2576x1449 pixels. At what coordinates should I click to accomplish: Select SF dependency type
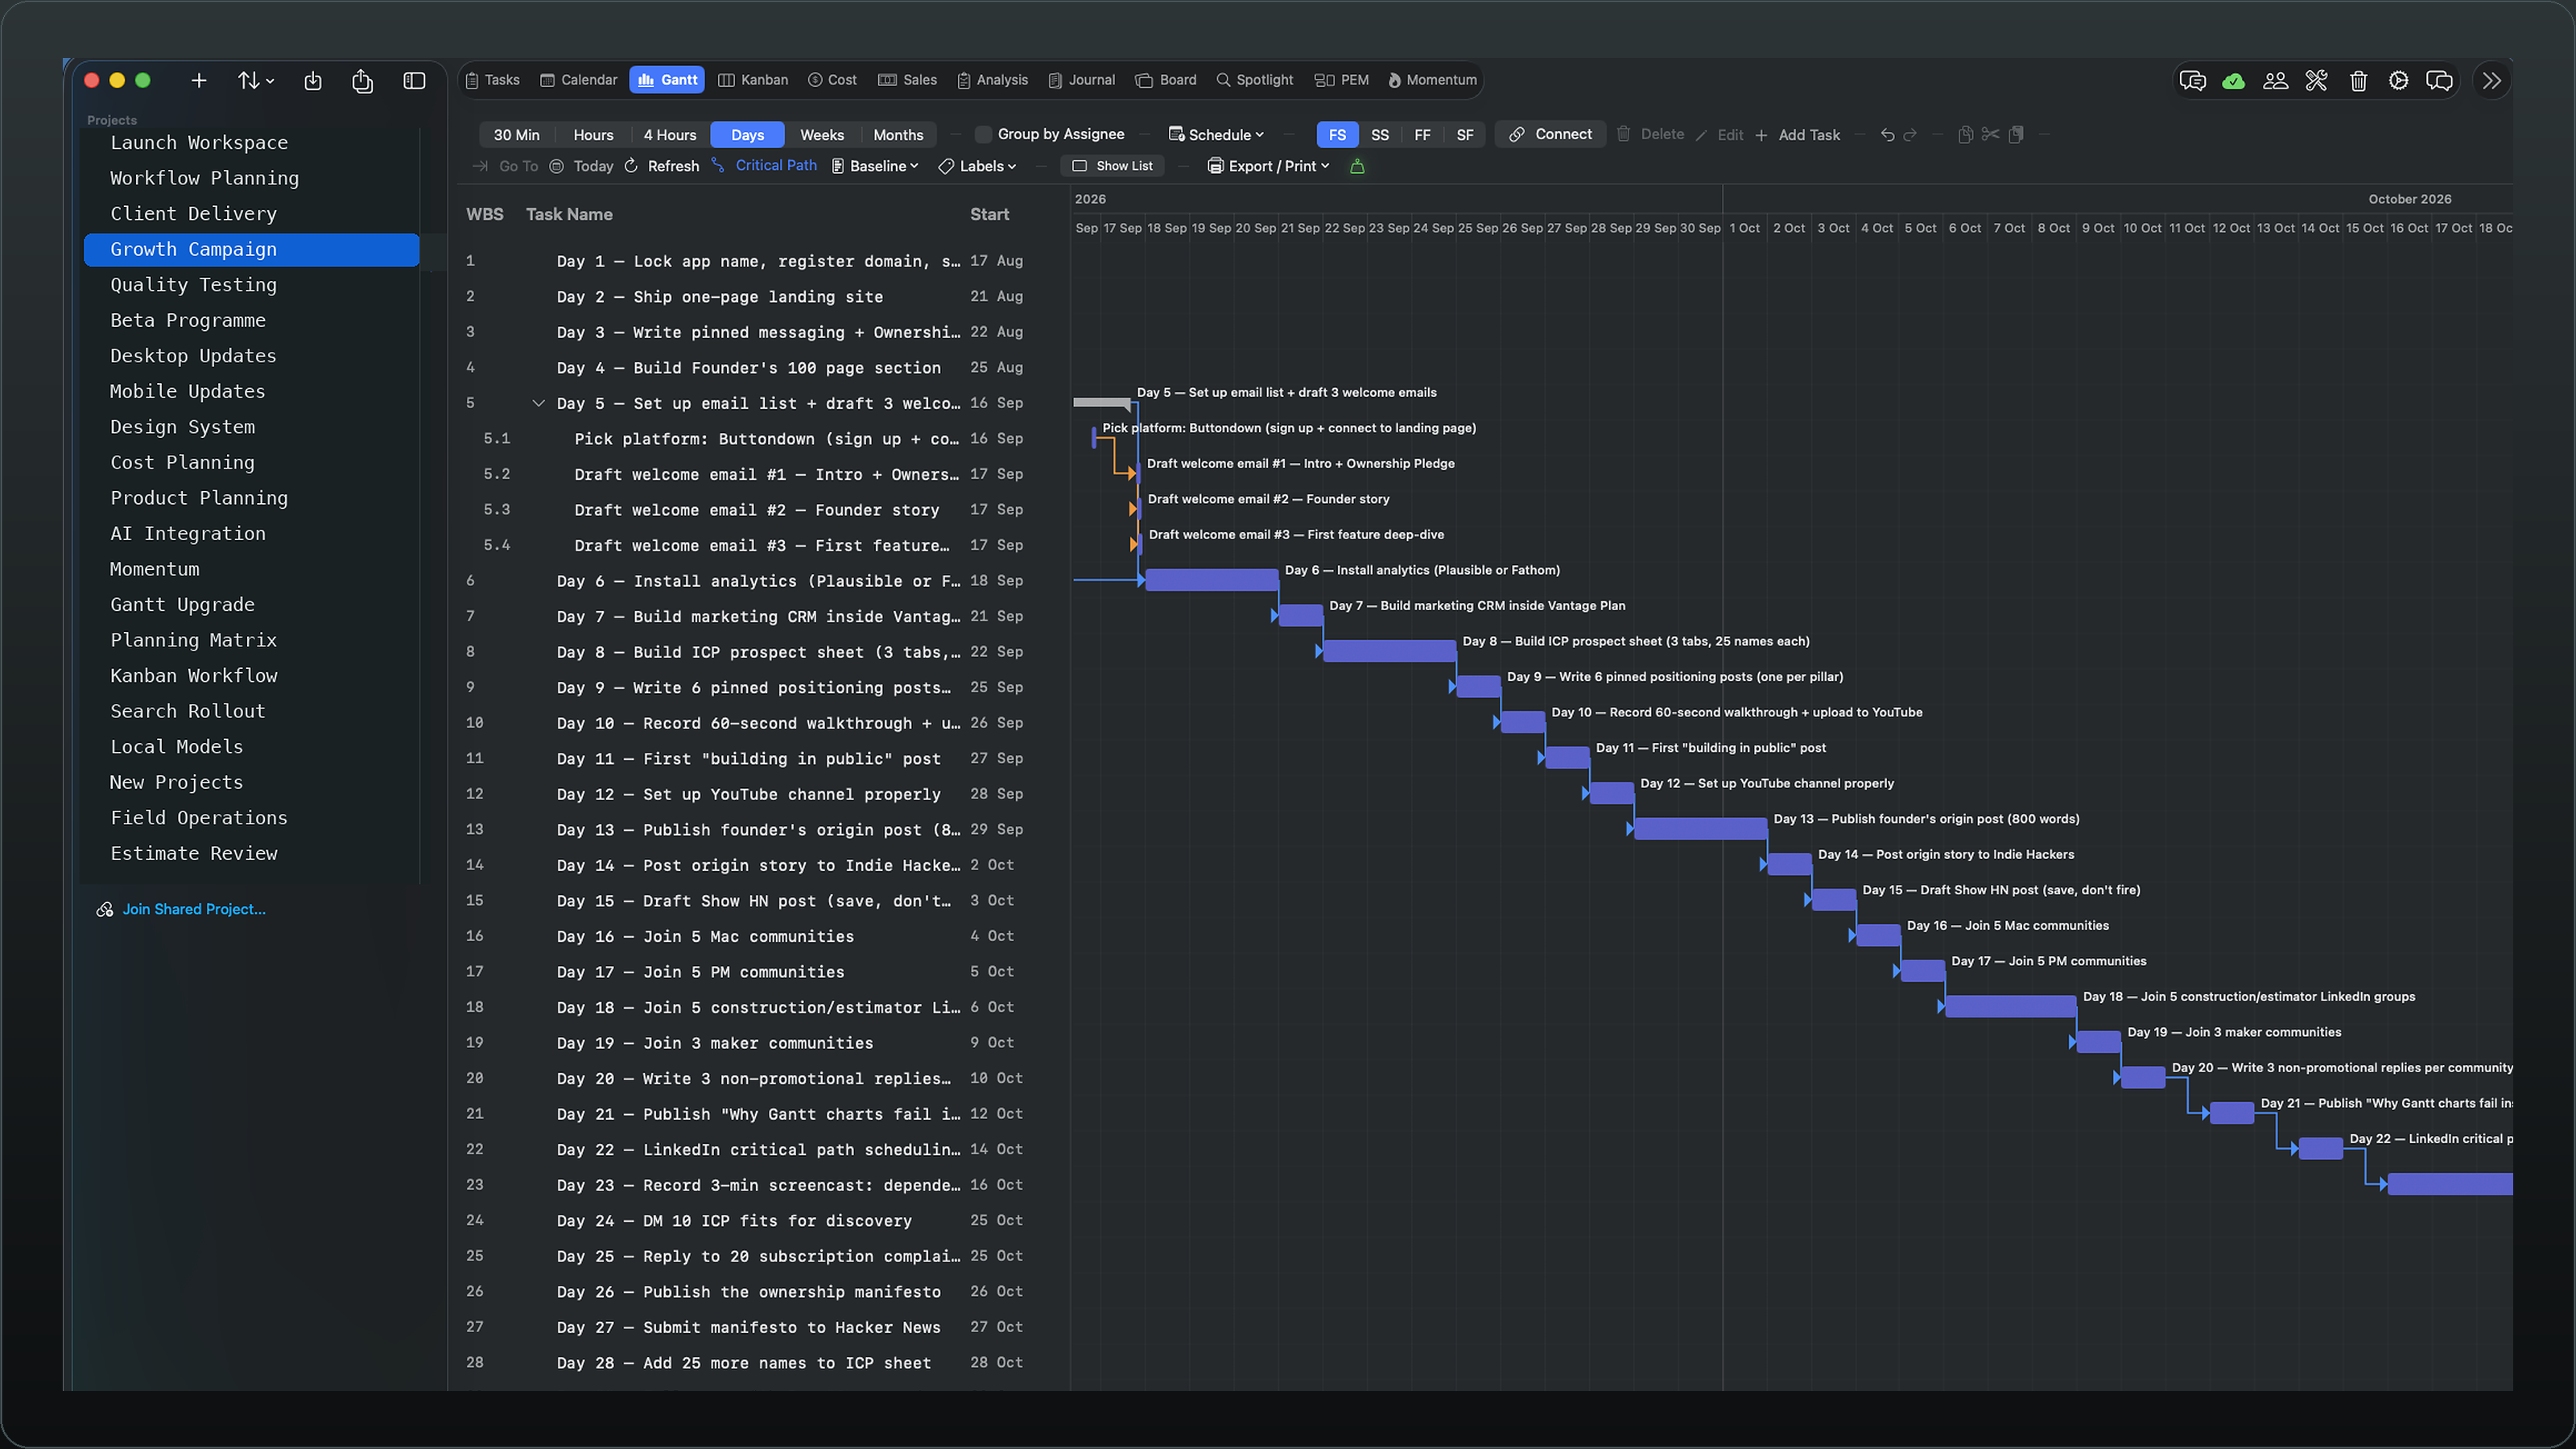(x=1464, y=135)
